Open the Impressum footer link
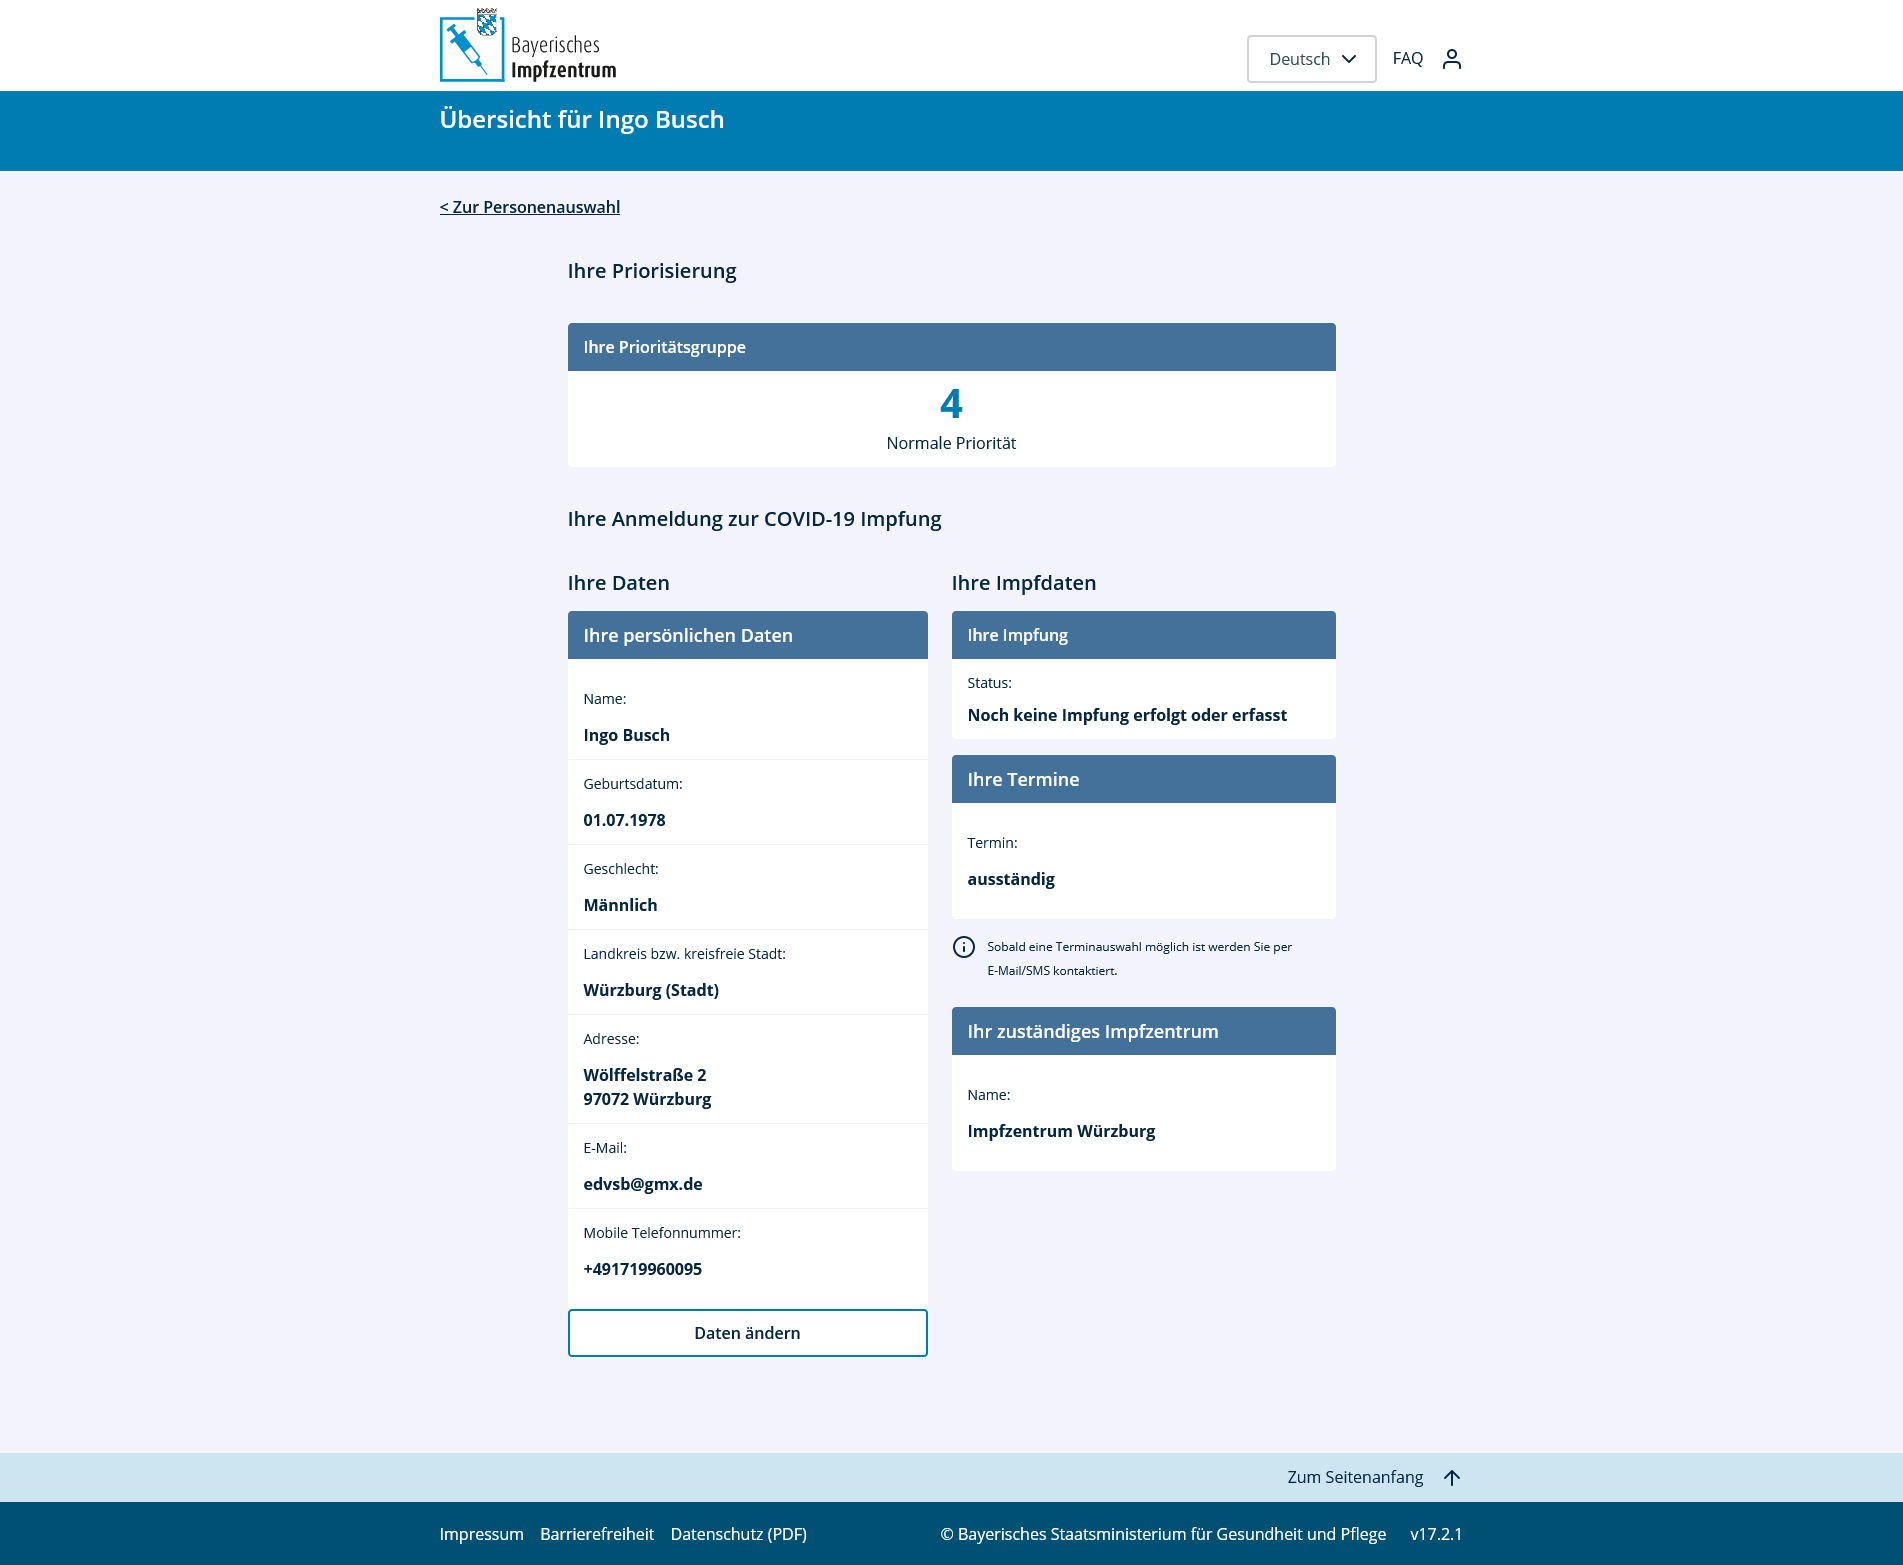Viewport: 1903px width, 1565px height. tap(481, 1534)
